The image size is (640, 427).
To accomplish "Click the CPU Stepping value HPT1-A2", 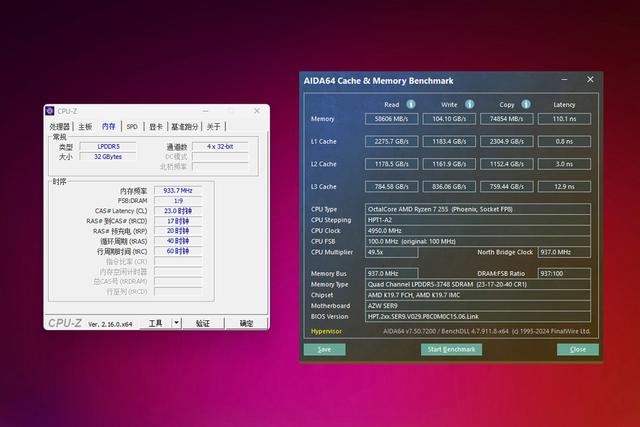I will (x=478, y=220).
